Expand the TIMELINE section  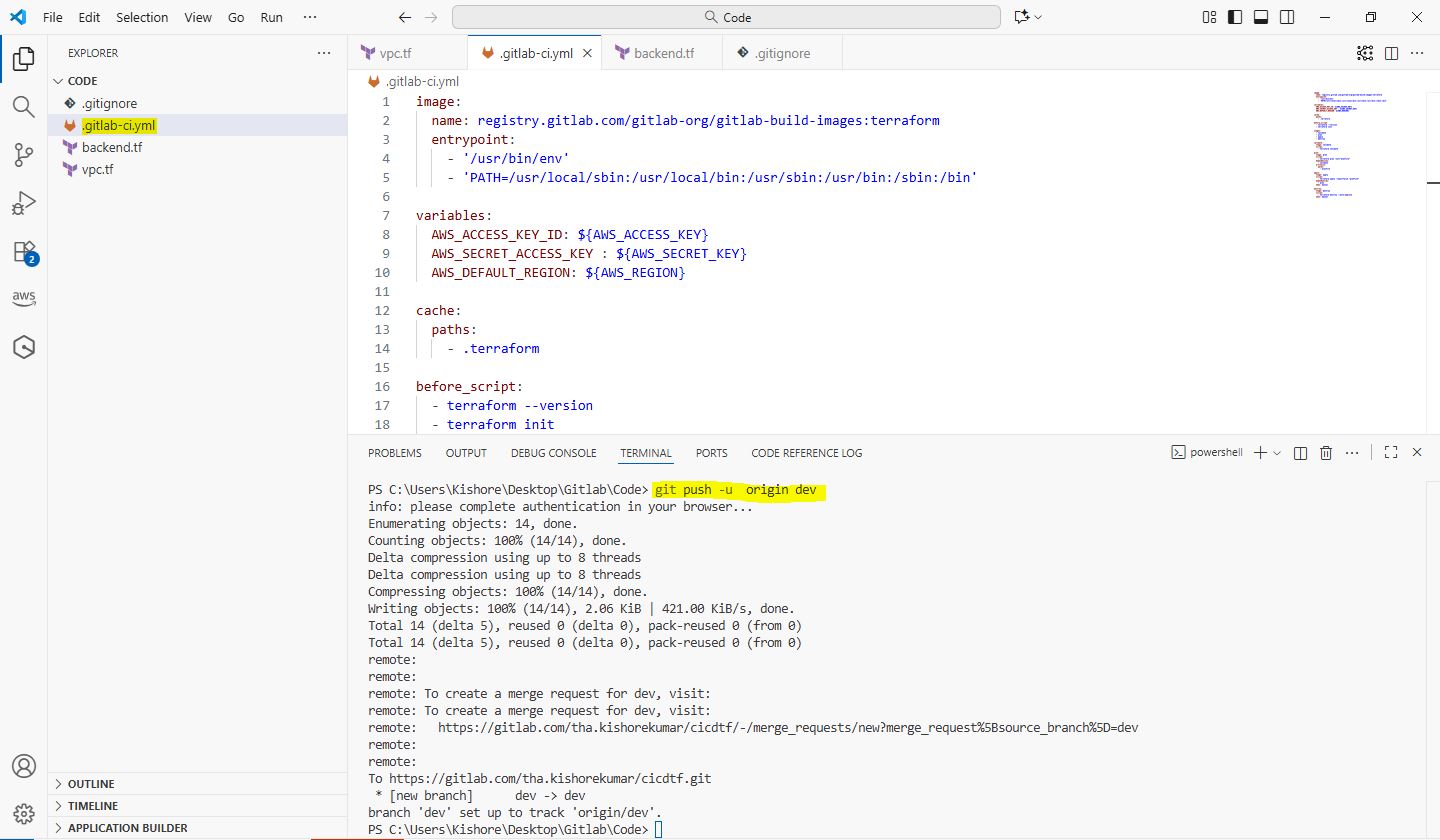click(92, 806)
